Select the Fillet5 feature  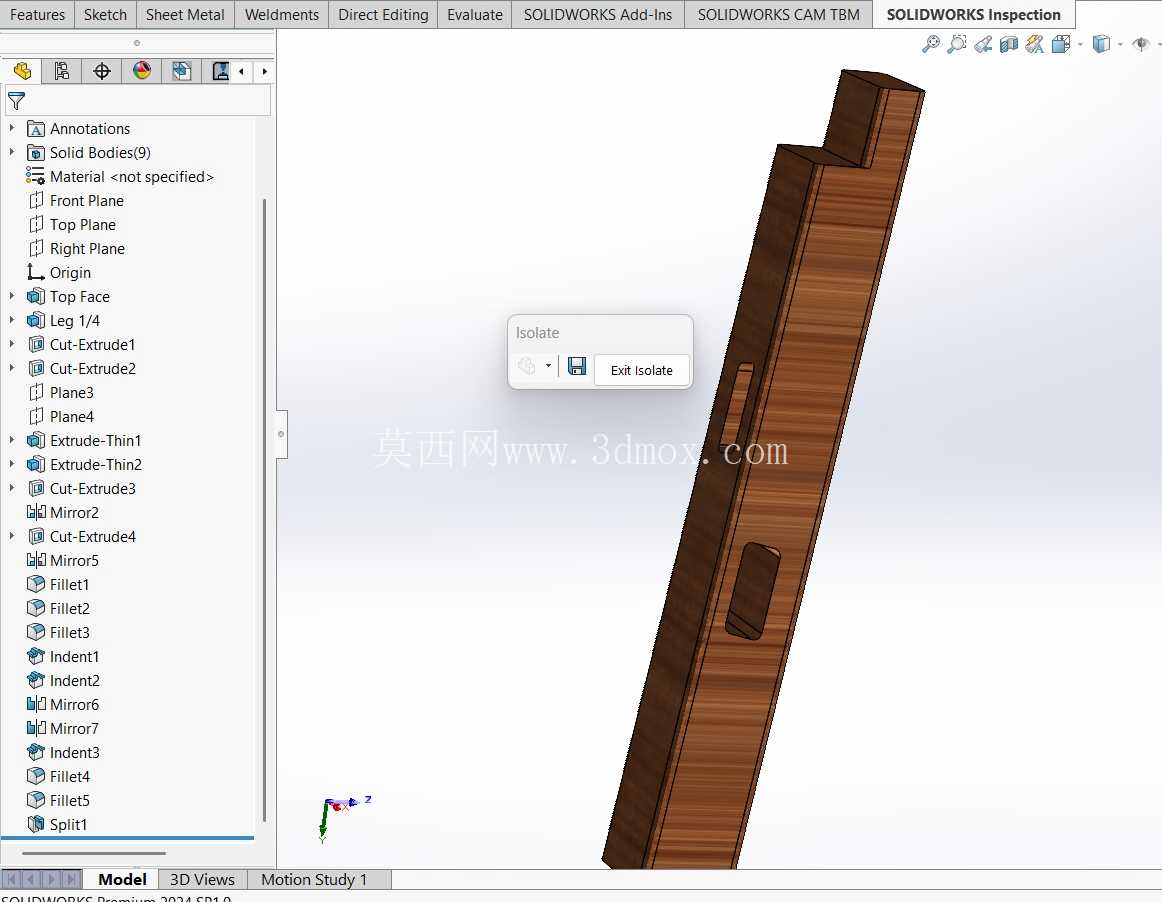59,800
